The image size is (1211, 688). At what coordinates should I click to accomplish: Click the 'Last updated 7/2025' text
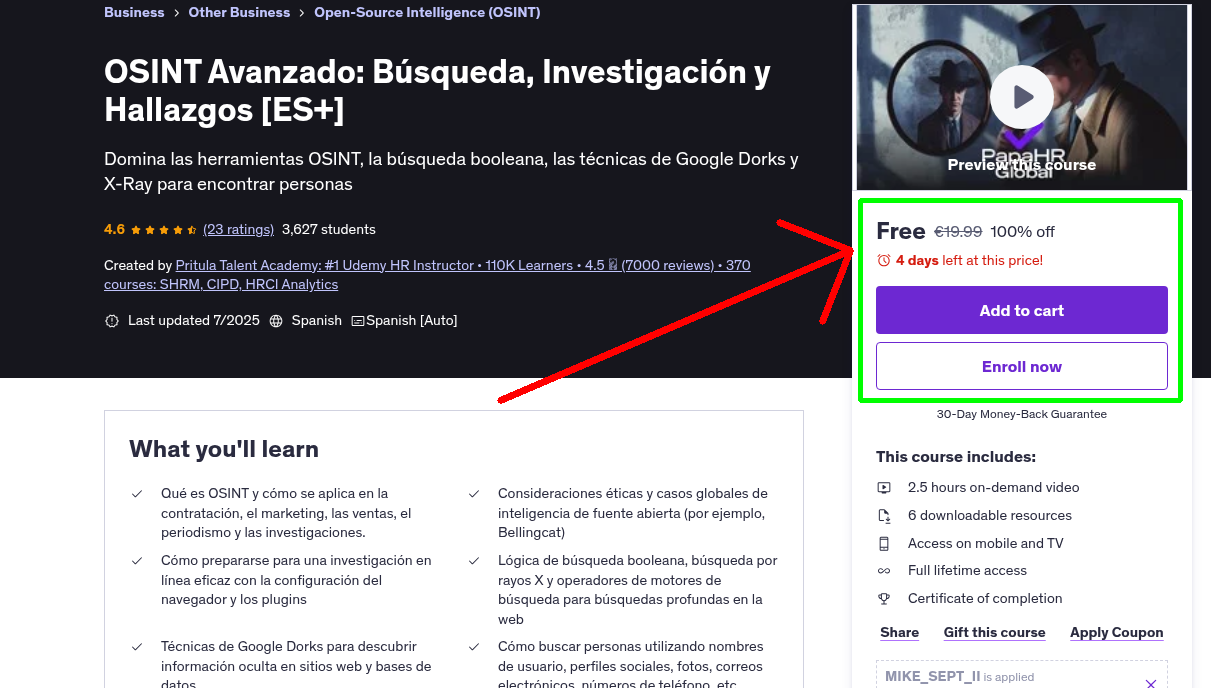(193, 320)
